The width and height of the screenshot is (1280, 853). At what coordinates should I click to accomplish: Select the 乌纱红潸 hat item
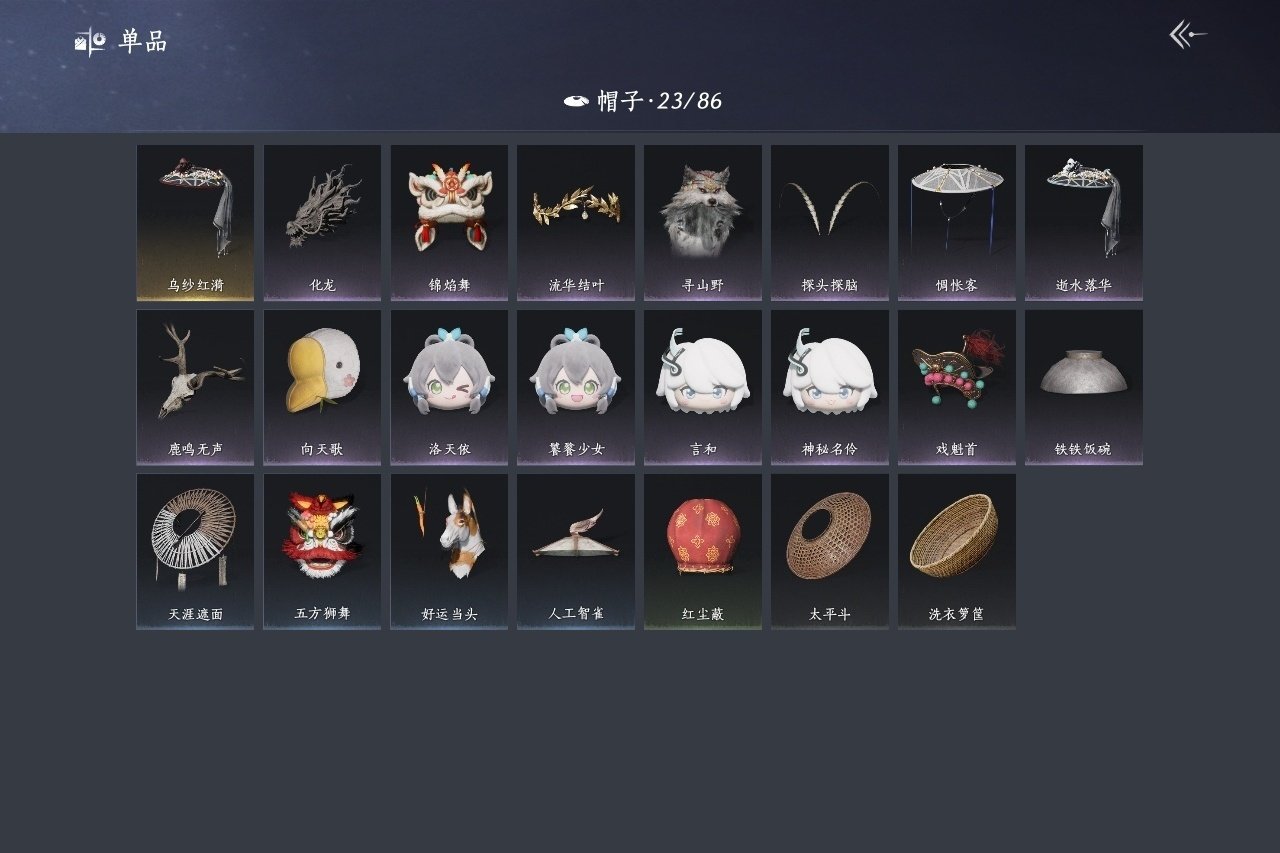click(195, 223)
